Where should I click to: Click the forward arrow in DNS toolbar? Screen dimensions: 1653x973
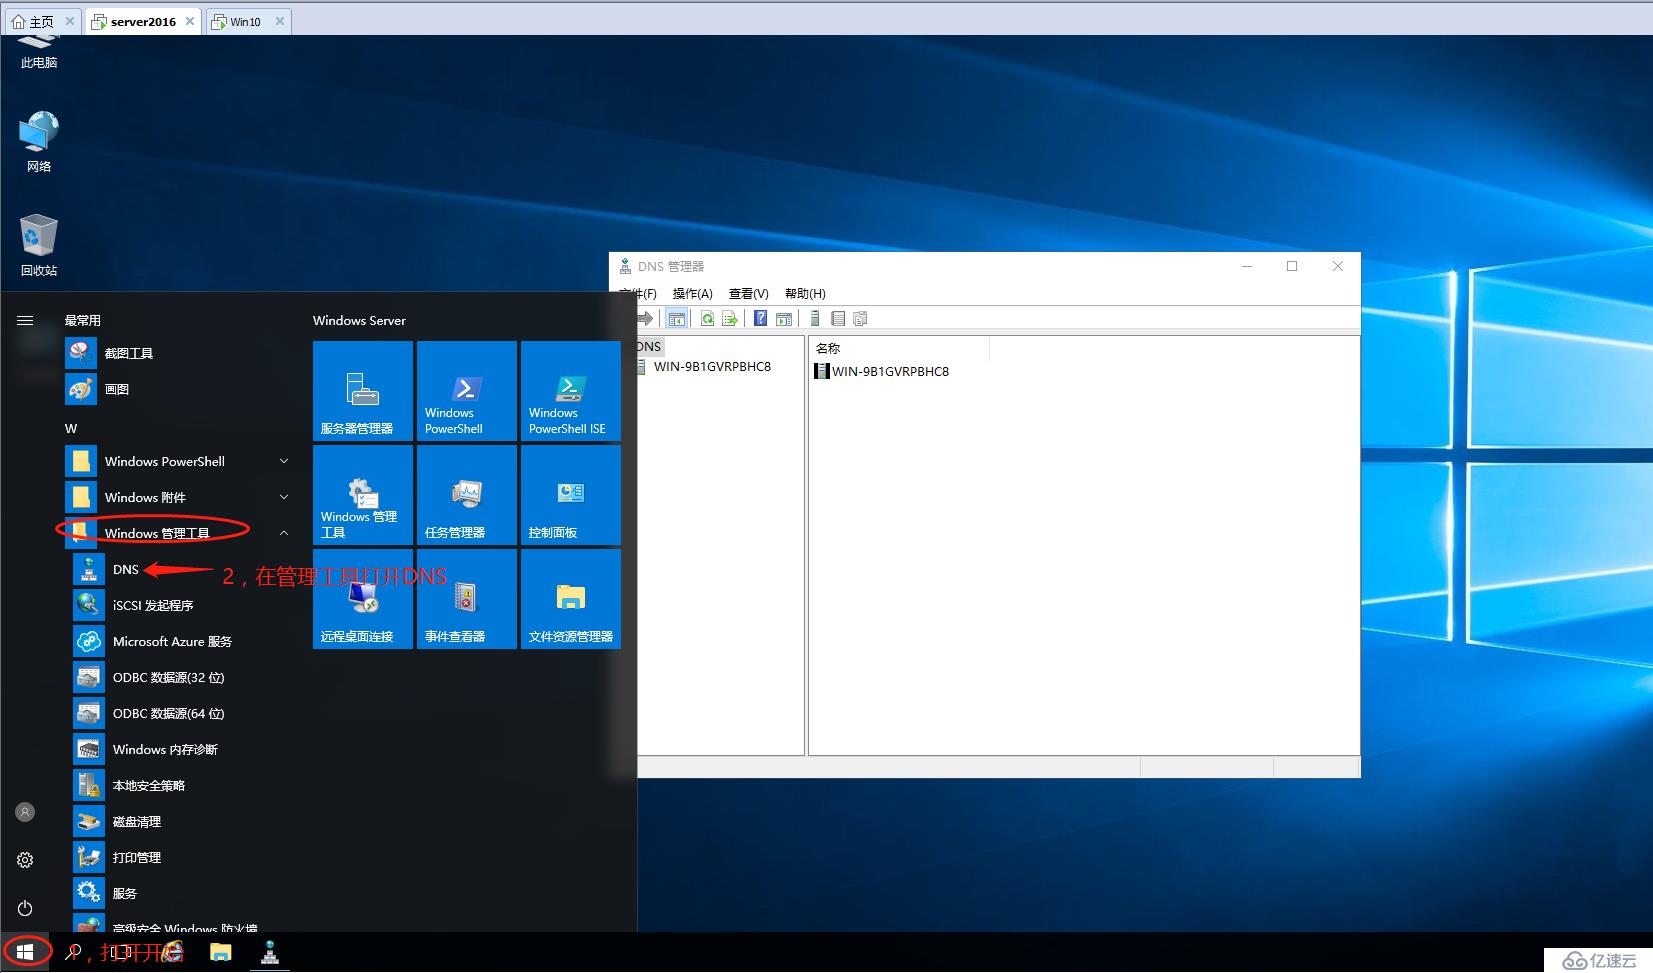tap(646, 318)
